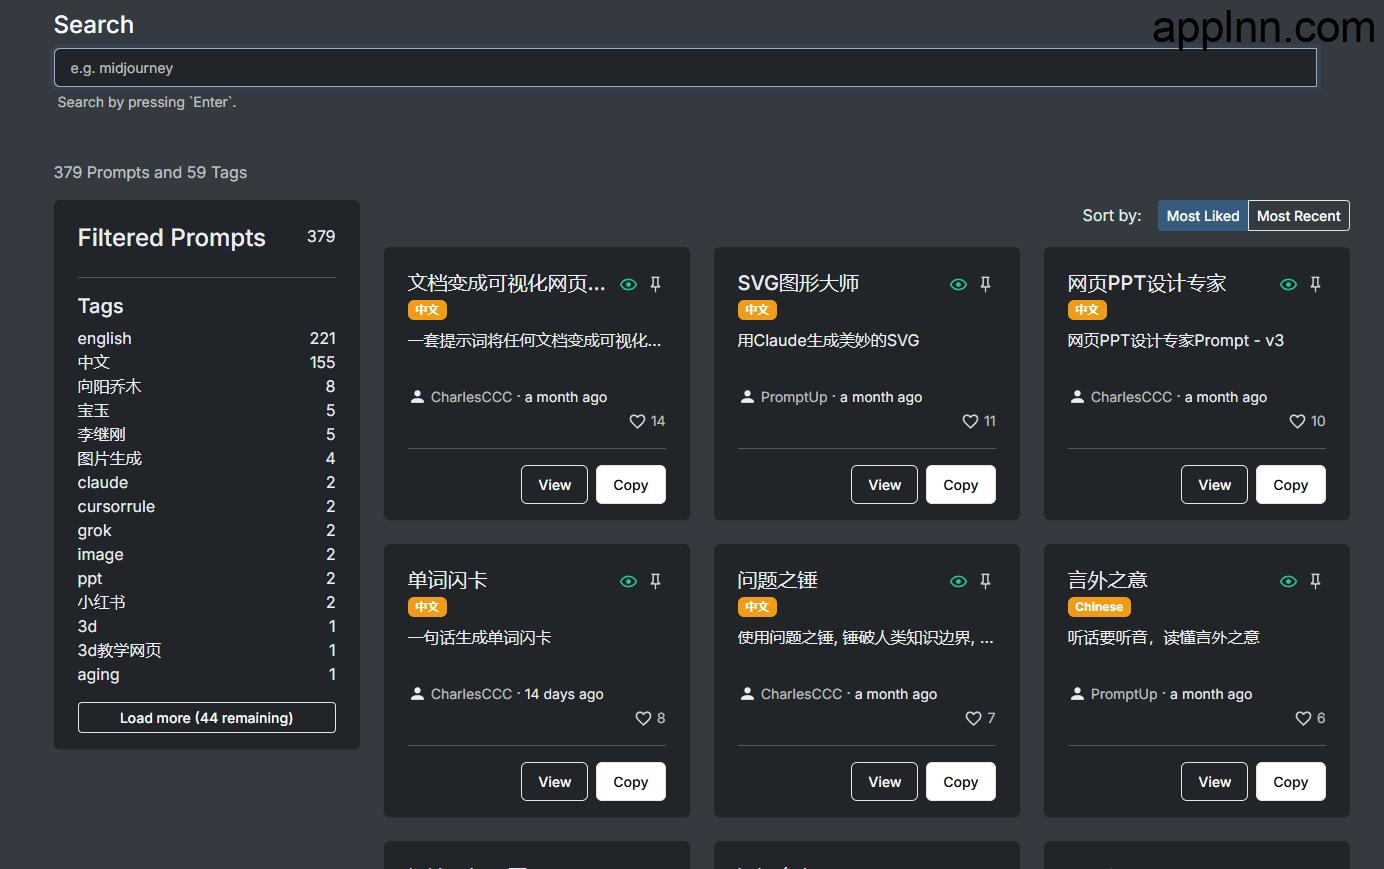Open the 网页PPT设计专家 card title
The height and width of the screenshot is (869, 1384).
pos(1147,283)
